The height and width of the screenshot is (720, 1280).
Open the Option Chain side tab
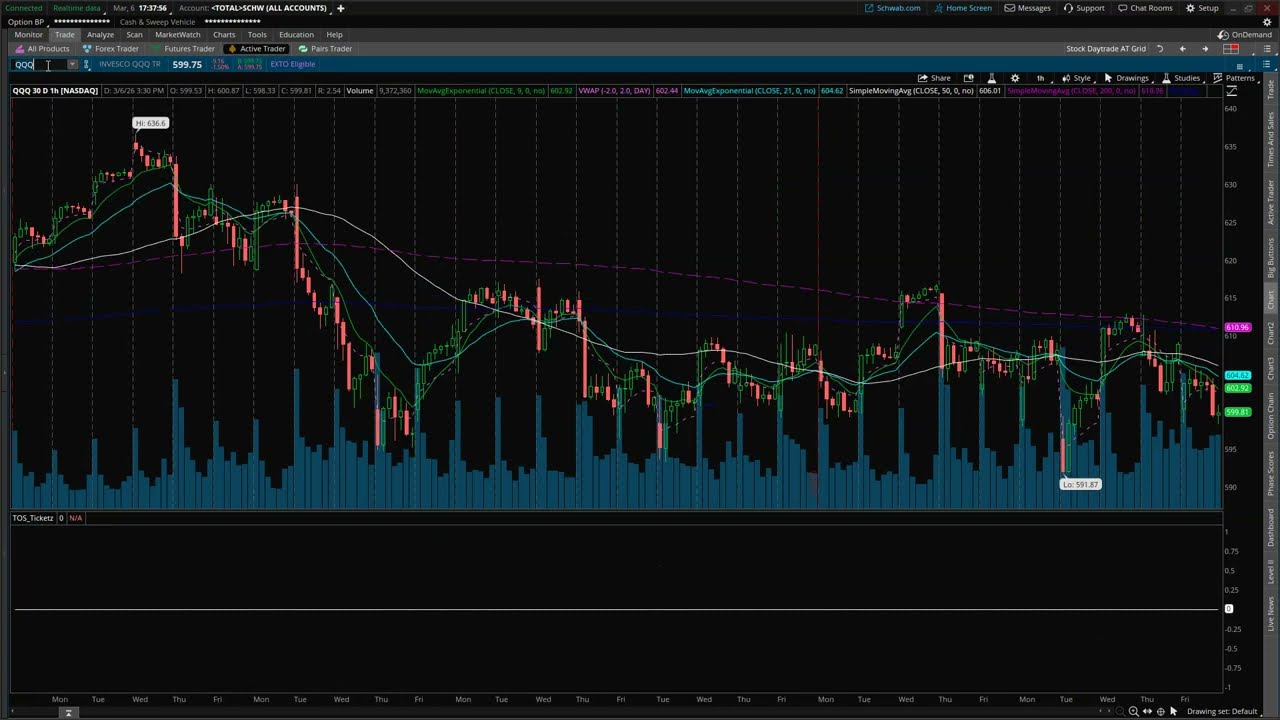(1271, 415)
